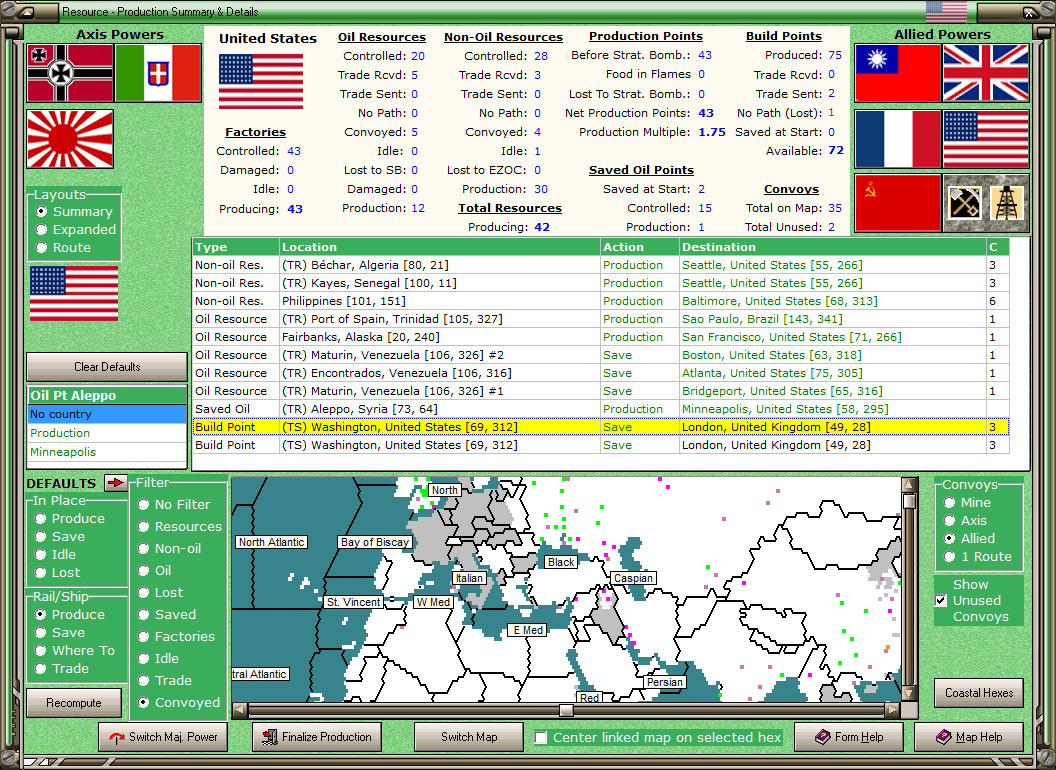Click the Finalize Production button
1056x770 pixels.
(x=317, y=737)
